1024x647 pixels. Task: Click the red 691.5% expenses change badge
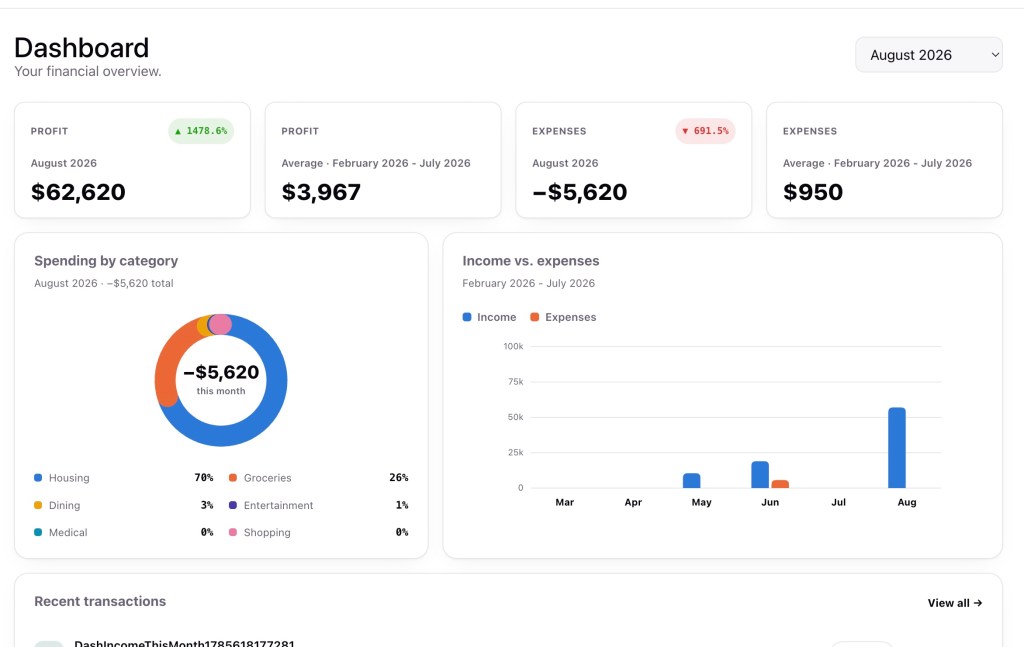(705, 131)
